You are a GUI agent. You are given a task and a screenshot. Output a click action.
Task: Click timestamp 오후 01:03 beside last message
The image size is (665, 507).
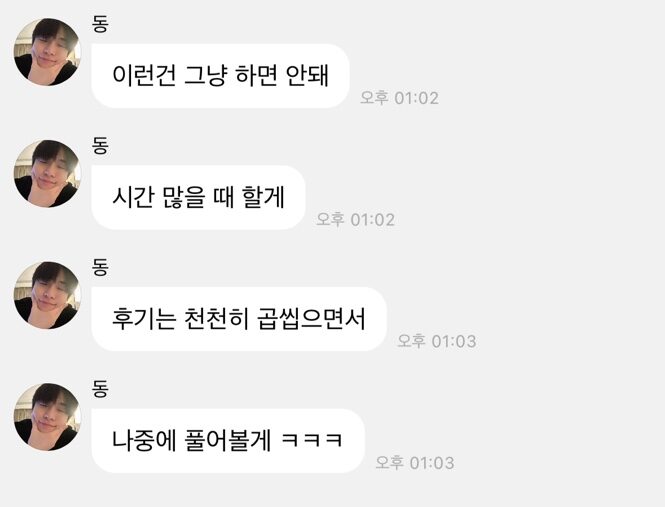[414, 463]
